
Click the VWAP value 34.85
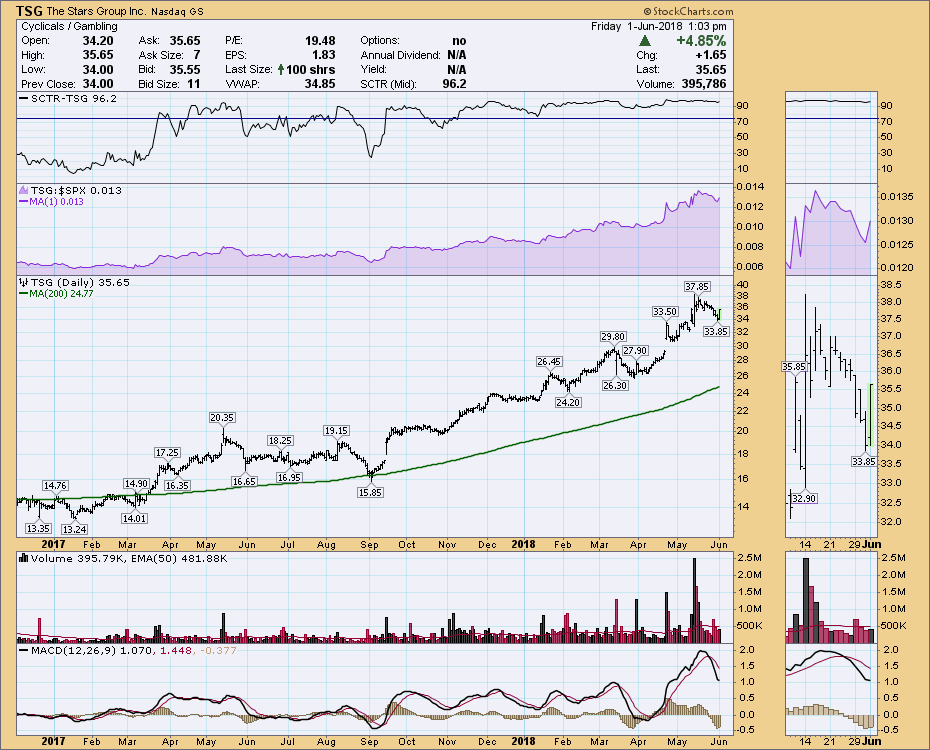320,84
